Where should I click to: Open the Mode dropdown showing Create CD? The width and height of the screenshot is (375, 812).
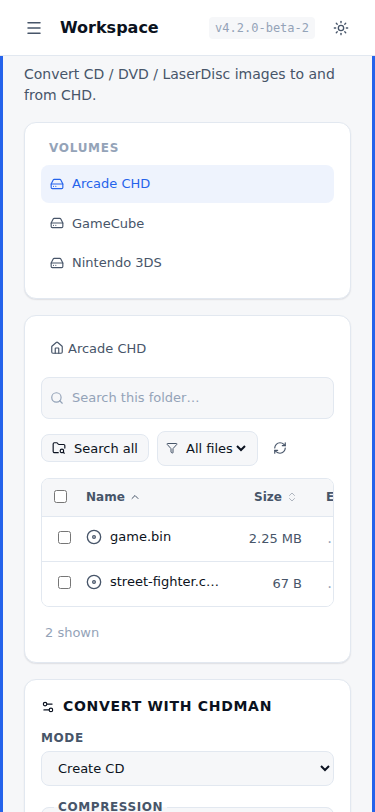188,768
